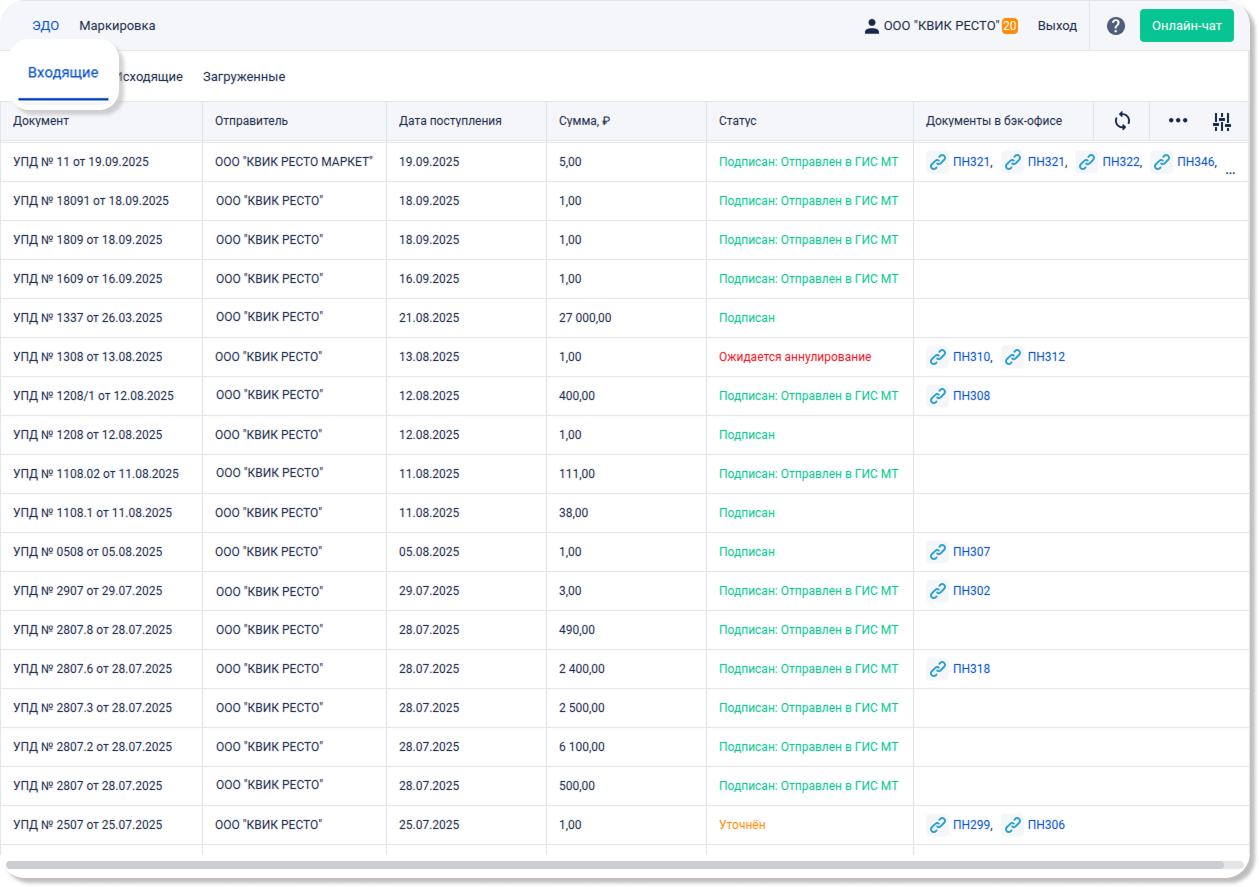Open the linked document ПН310
The image size is (1259, 887).
click(971, 357)
